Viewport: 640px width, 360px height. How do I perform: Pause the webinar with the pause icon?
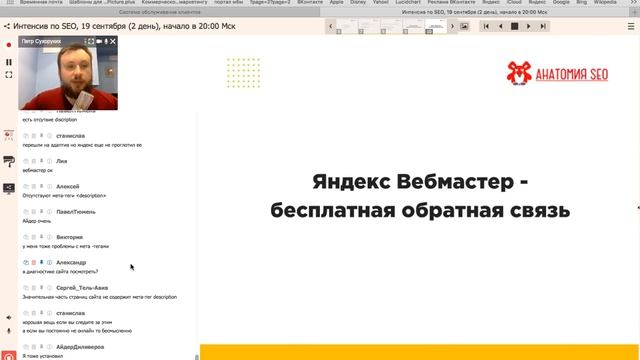tap(9, 62)
